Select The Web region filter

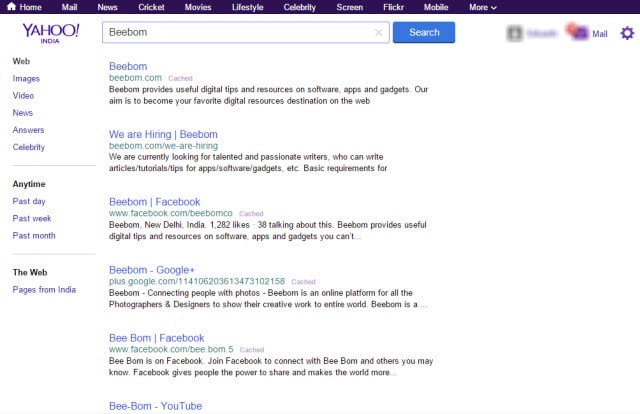coord(30,272)
